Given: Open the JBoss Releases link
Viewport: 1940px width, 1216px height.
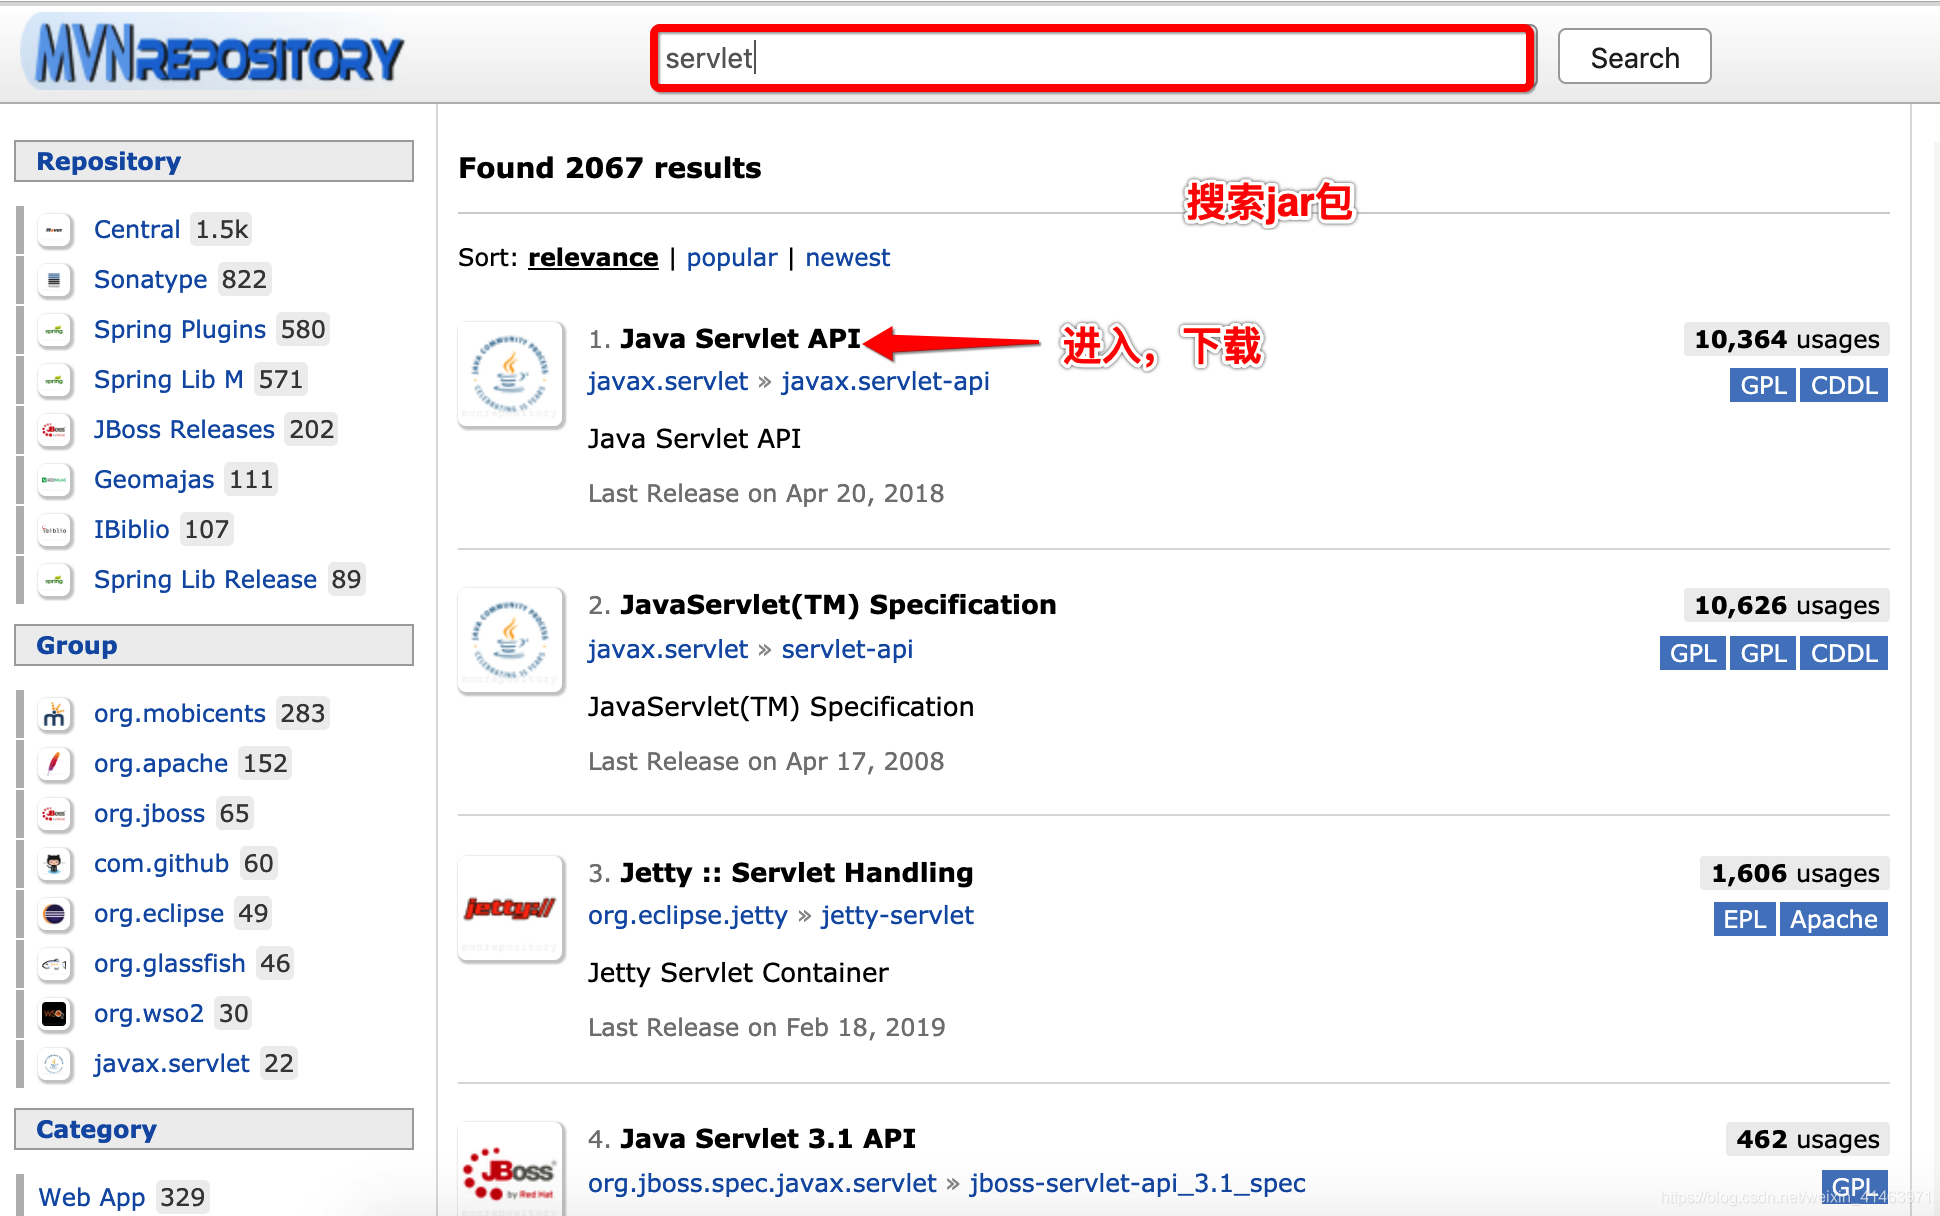Looking at the screenshot, I should [x=184, y=430].
